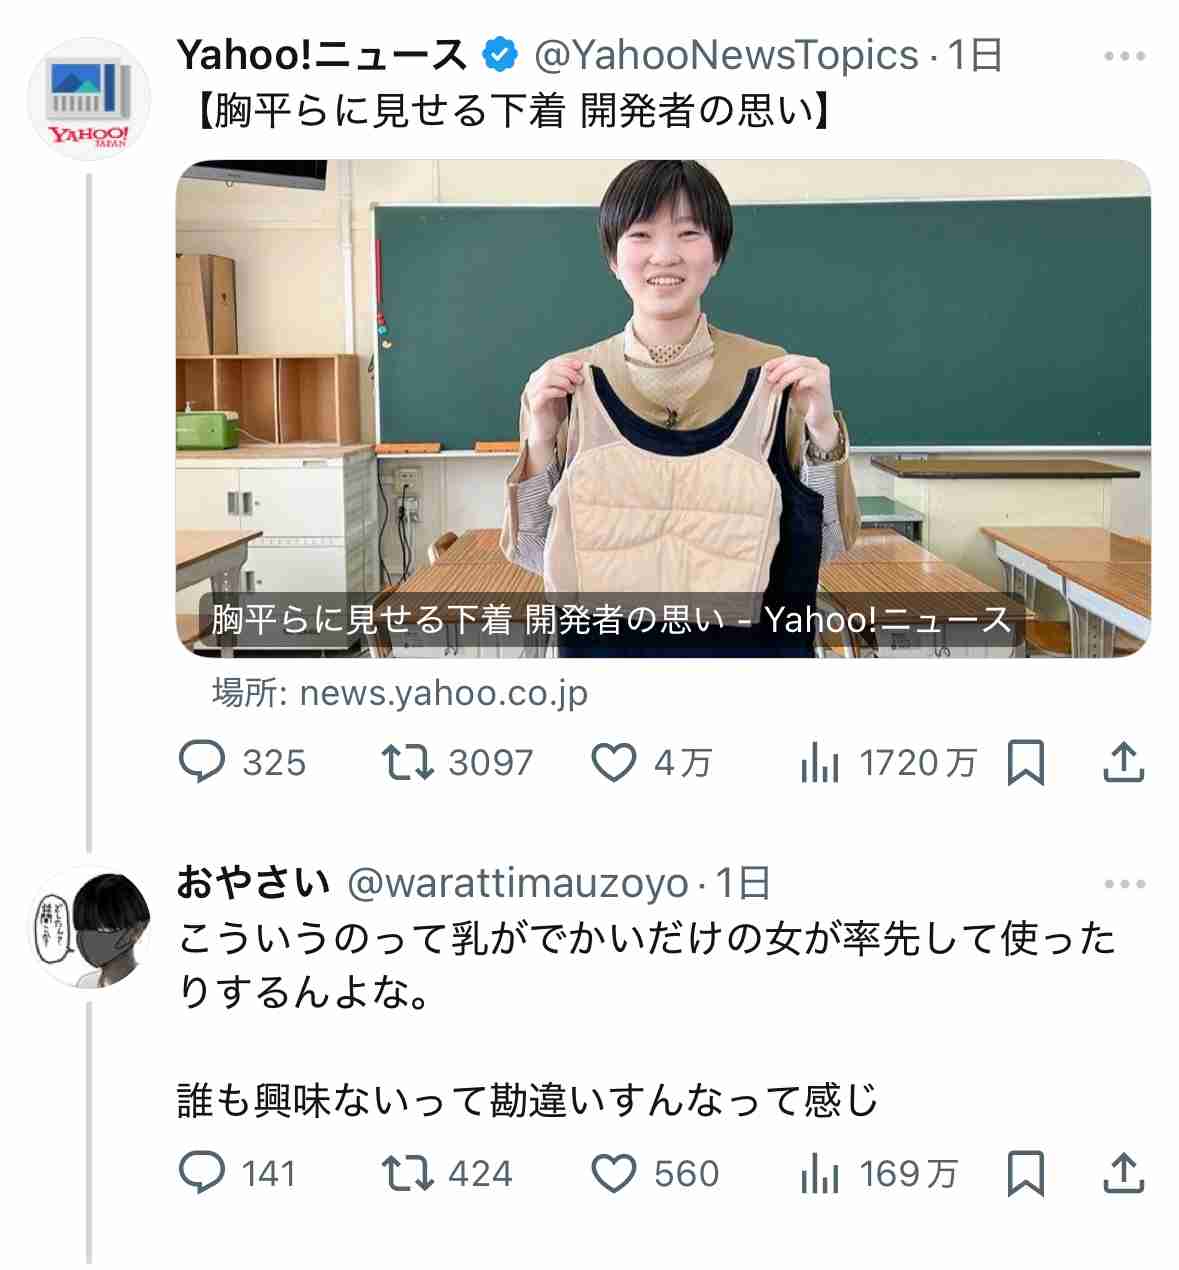
Task: Open news.yahoo.co.jp source link
Action: tap(400, 692)
